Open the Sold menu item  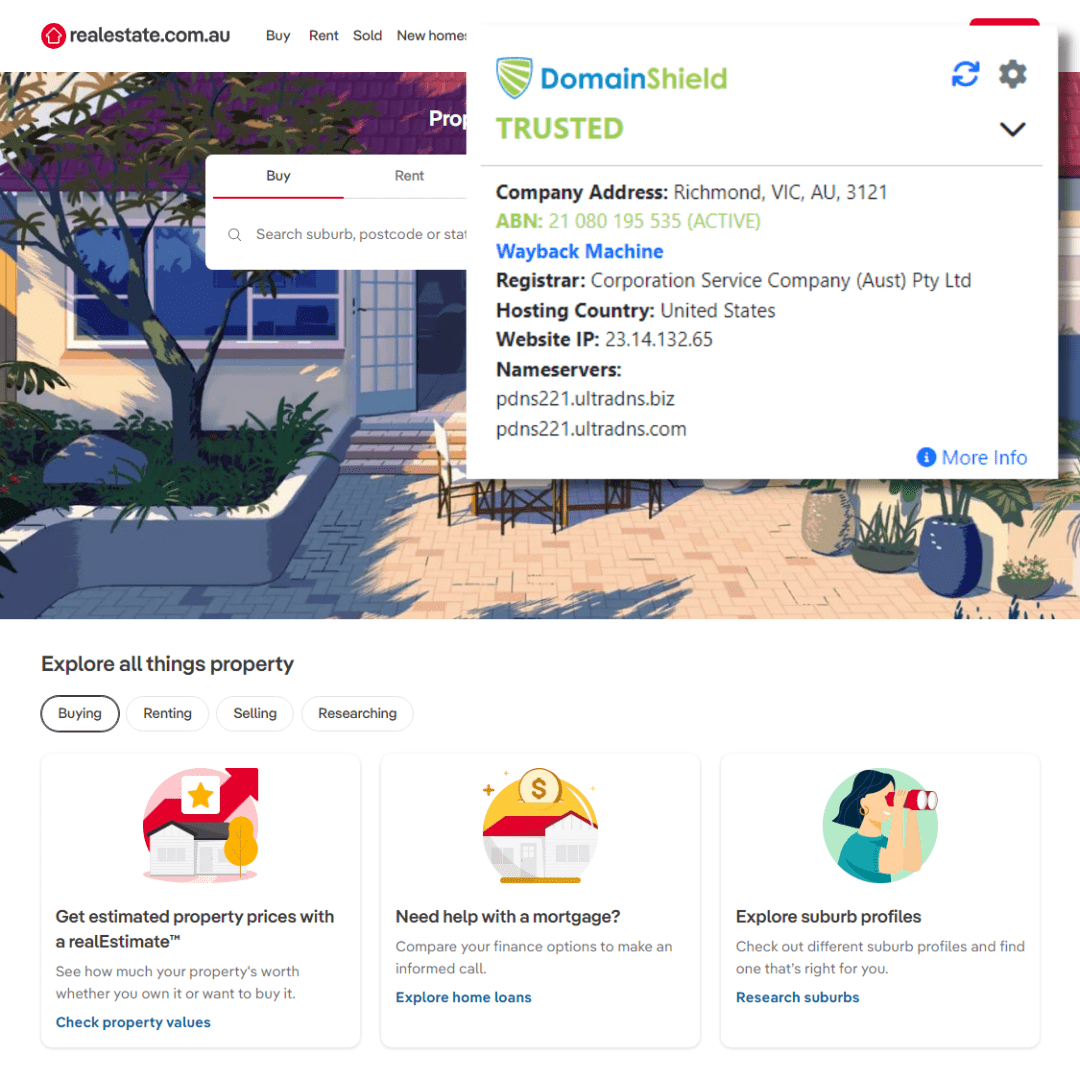click(367, 35)
